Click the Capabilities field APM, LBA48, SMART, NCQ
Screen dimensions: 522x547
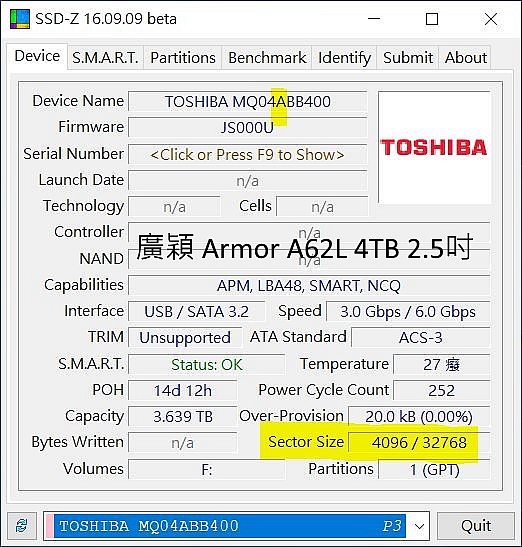[309, 286]
